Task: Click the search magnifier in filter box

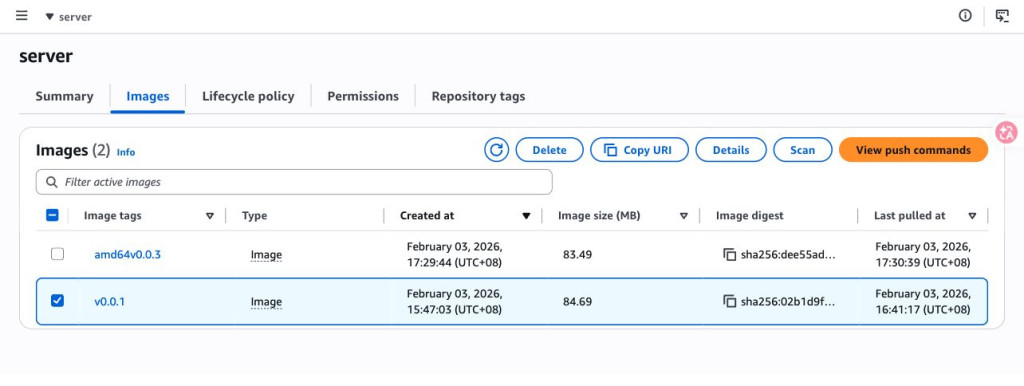Action: pos(52,182)
